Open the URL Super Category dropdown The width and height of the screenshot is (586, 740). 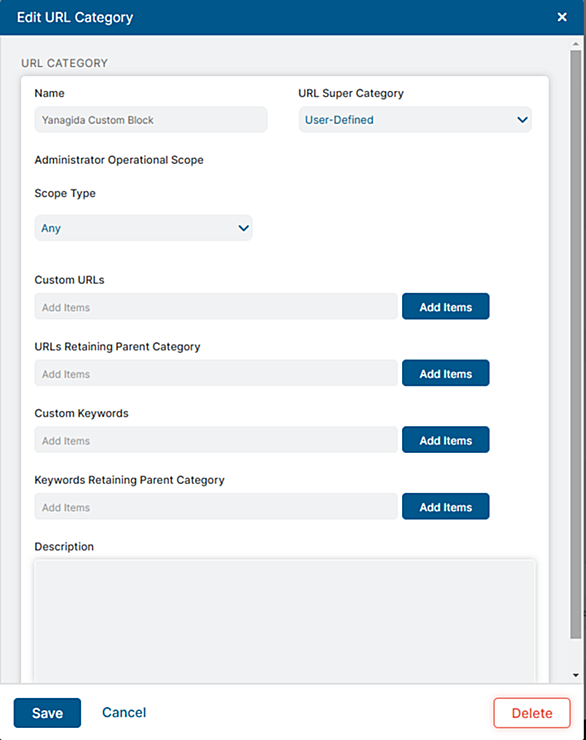(415, 119)
